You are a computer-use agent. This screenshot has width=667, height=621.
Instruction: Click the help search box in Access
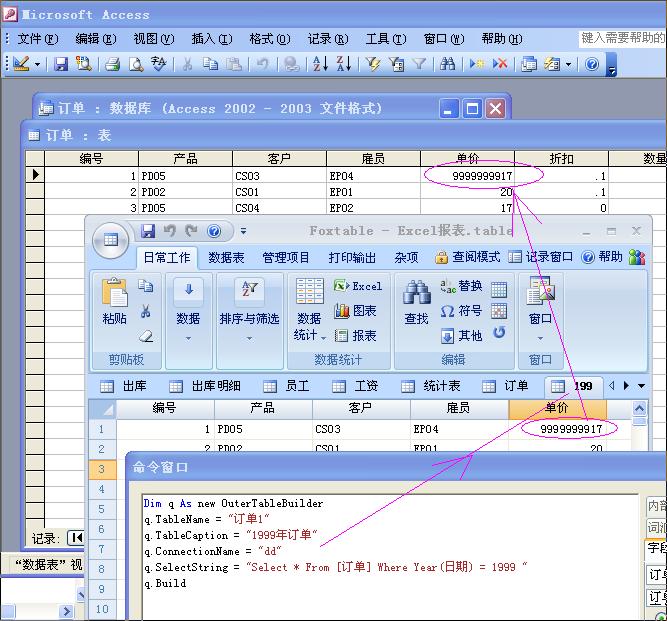pyautogui.click(x=622, y=39)
